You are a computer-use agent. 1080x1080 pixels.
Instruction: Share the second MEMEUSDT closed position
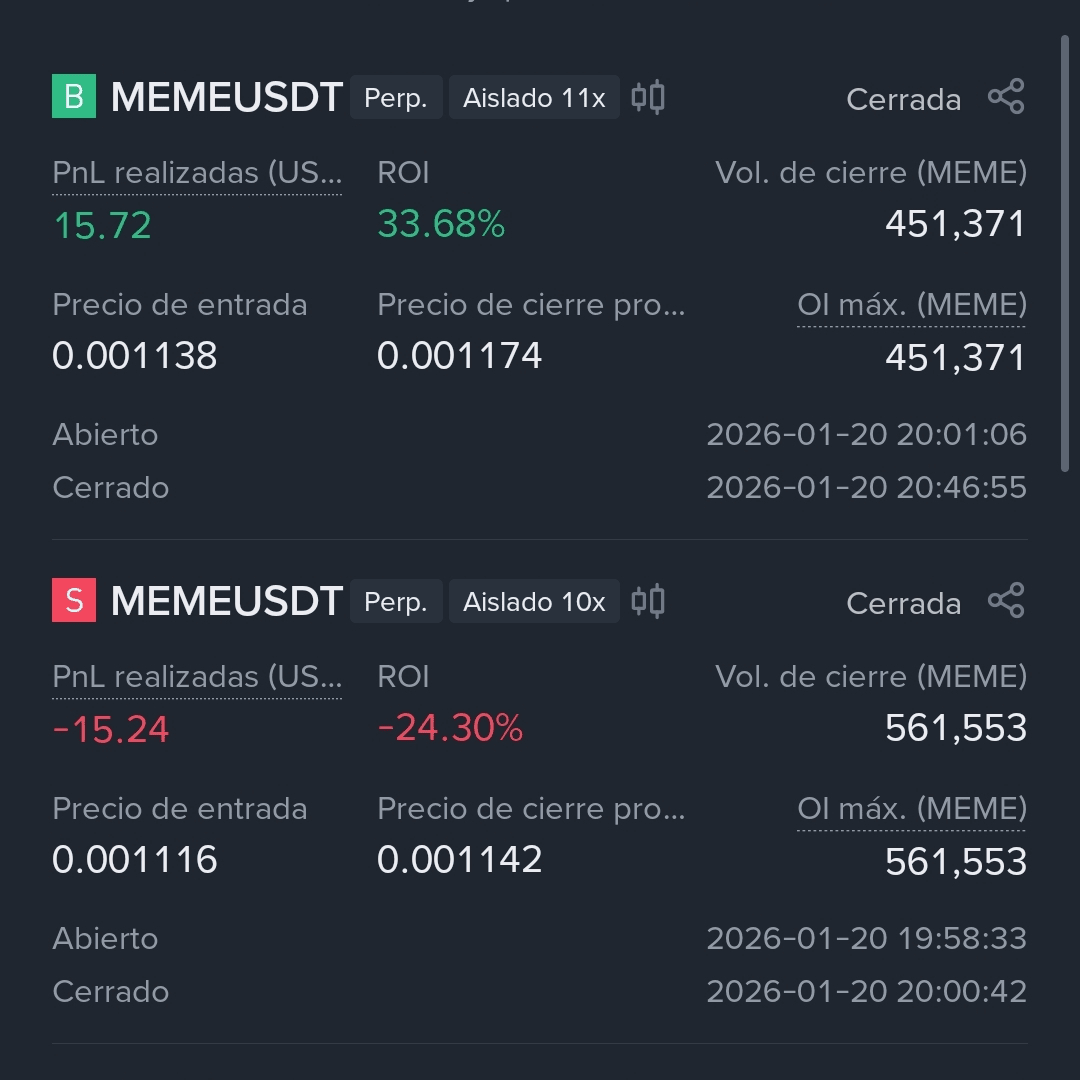(x=1007, y=600)
